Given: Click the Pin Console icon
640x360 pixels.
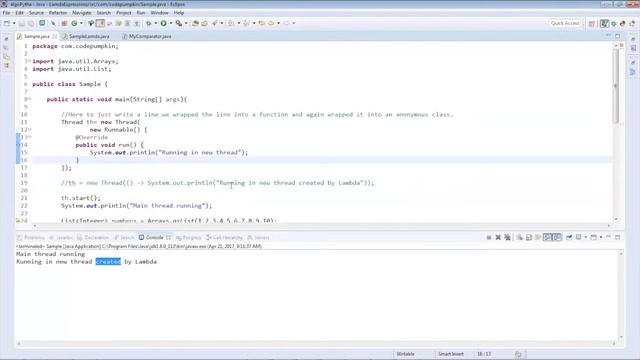Looking at the screenshot, I should click(569, 237).
